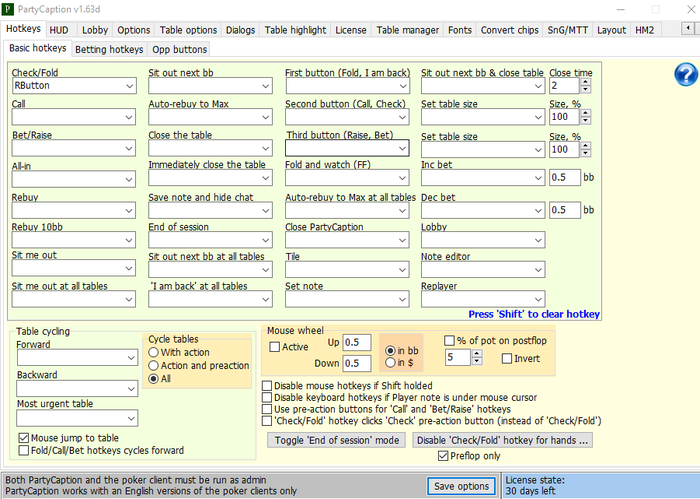Check the Invert option
Viewport: 700px width, 499px height.
coord(507,358)
